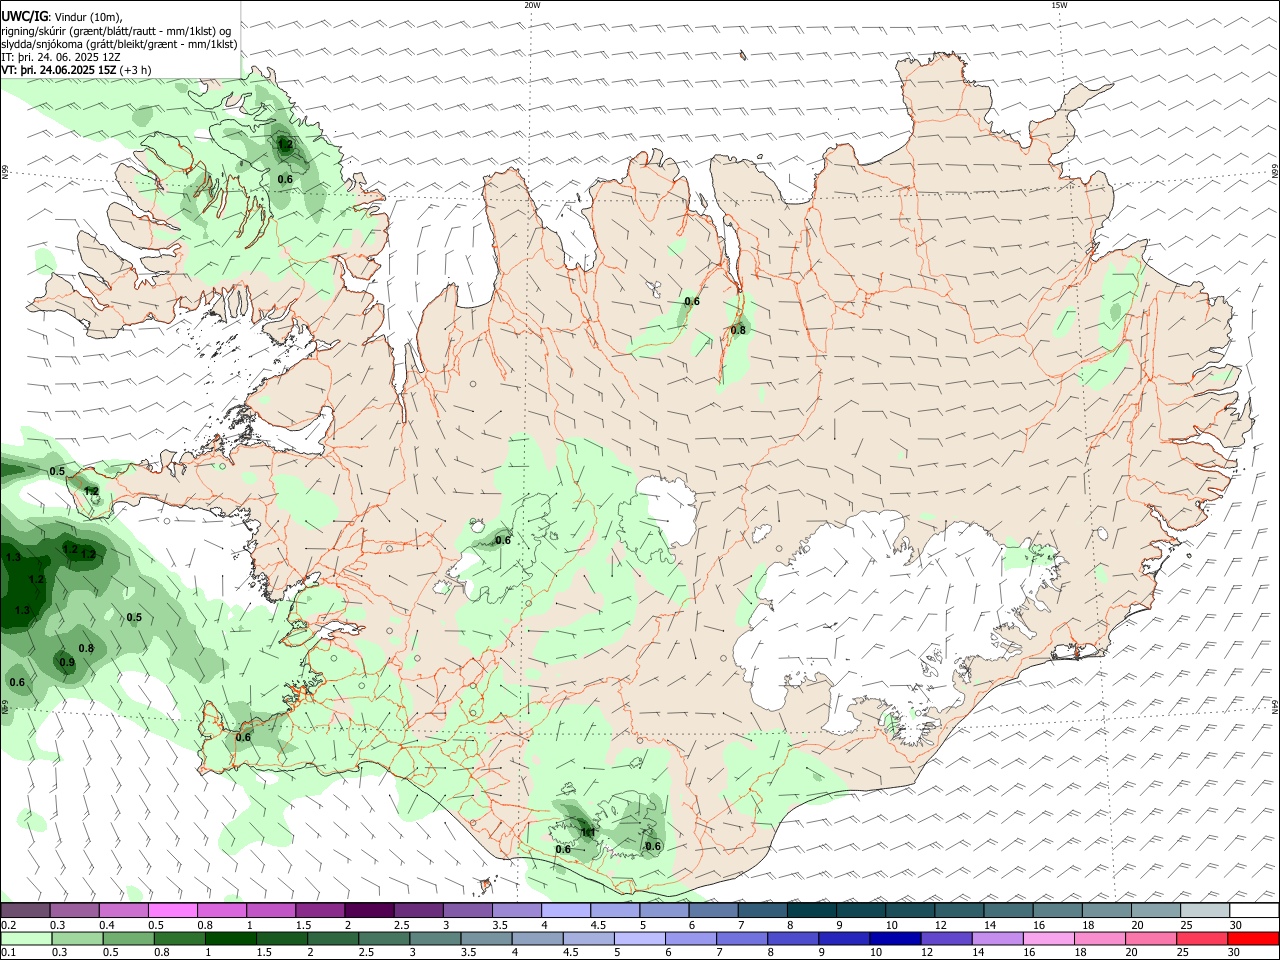Pick the bright pink 0.5–0.8 snow swatch

coord(173,911)
